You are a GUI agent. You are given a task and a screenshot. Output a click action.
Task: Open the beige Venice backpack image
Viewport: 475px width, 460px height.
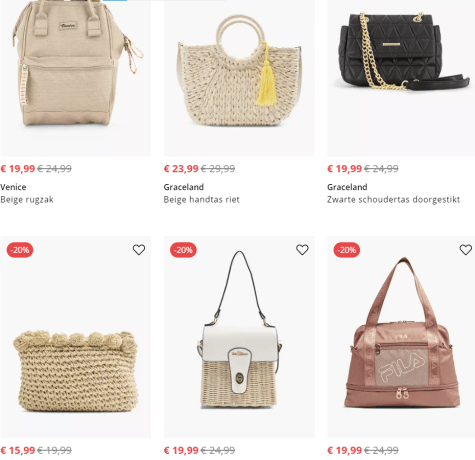76,78
